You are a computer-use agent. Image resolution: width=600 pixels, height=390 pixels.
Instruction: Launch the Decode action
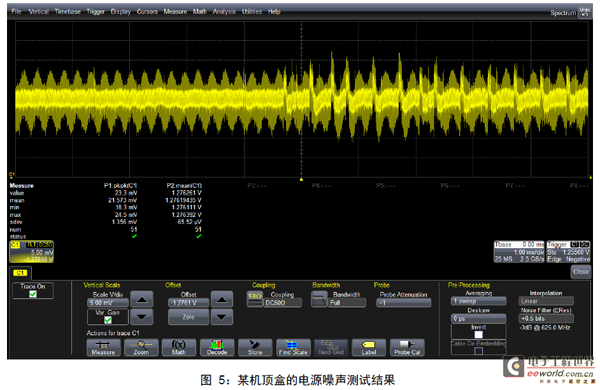pos(217,347)
